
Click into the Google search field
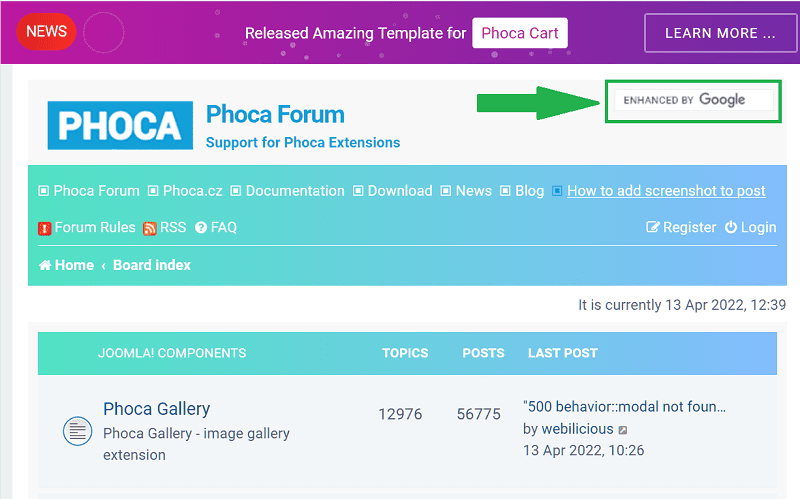pyautogui.click(x=694, y=100)
